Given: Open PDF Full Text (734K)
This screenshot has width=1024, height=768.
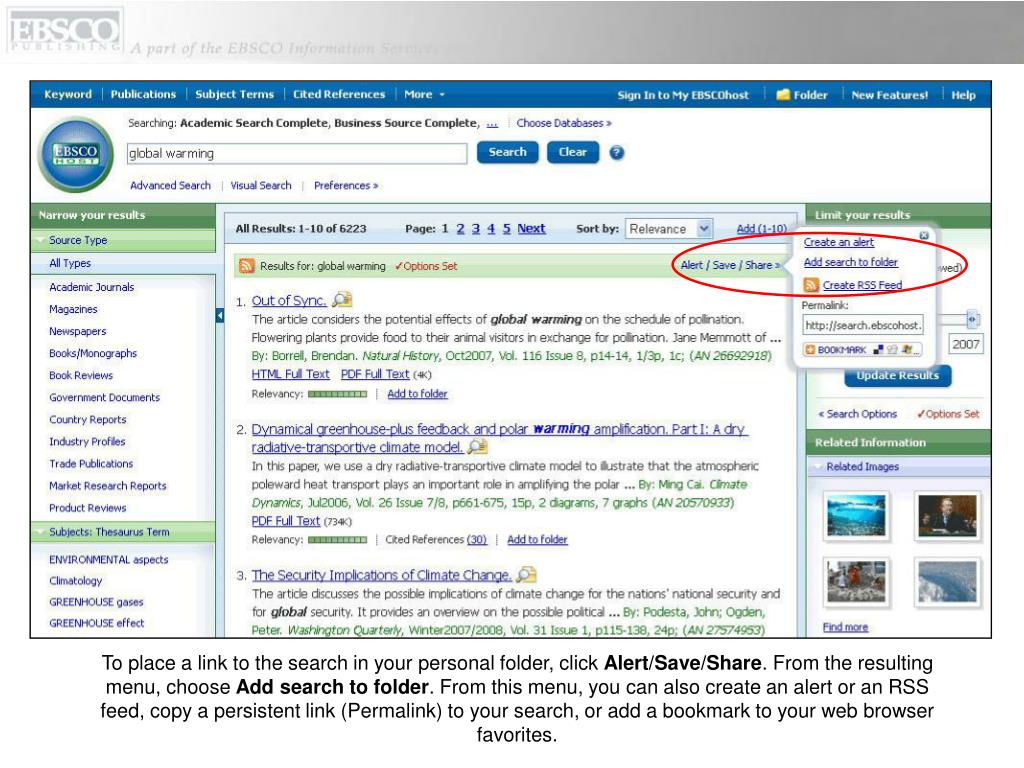Looking at the screenshot, I should 286,521.
